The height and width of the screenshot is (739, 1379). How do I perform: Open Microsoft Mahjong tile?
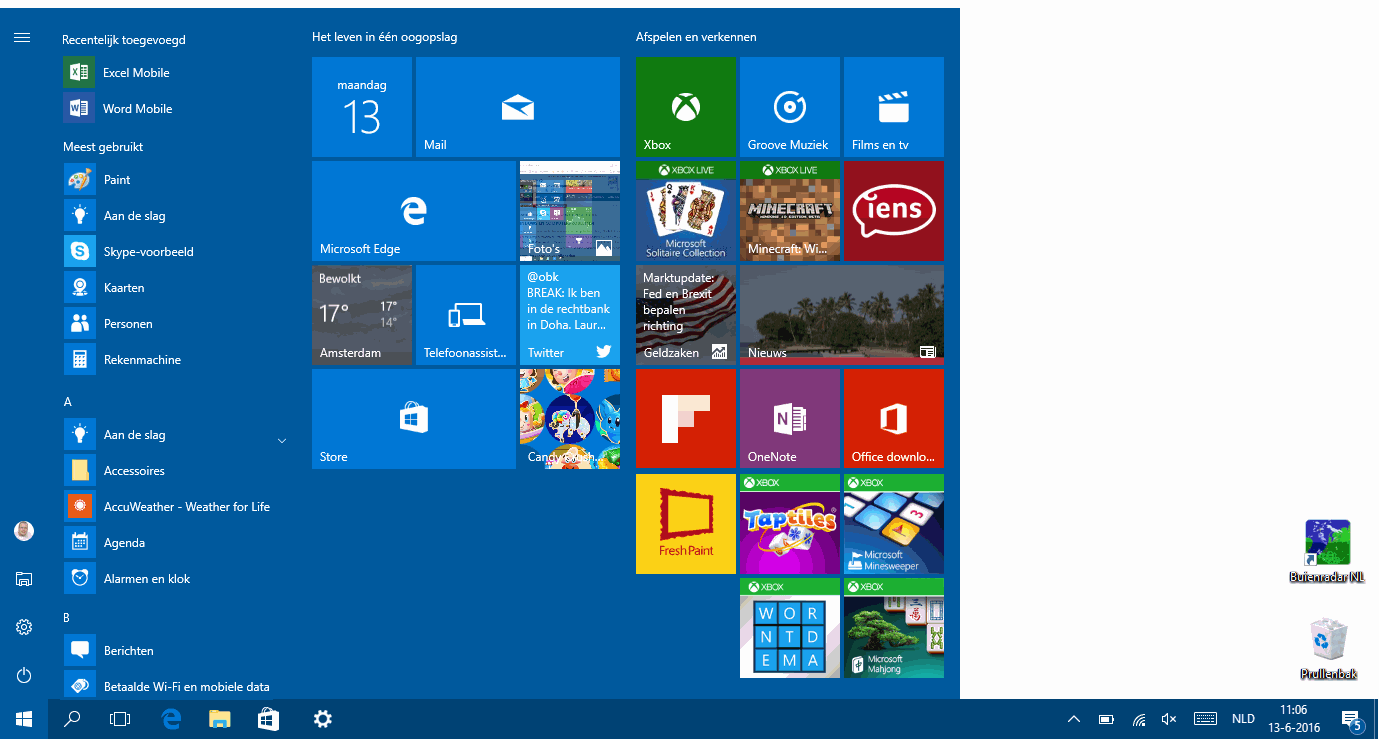[x=894, y=628]
